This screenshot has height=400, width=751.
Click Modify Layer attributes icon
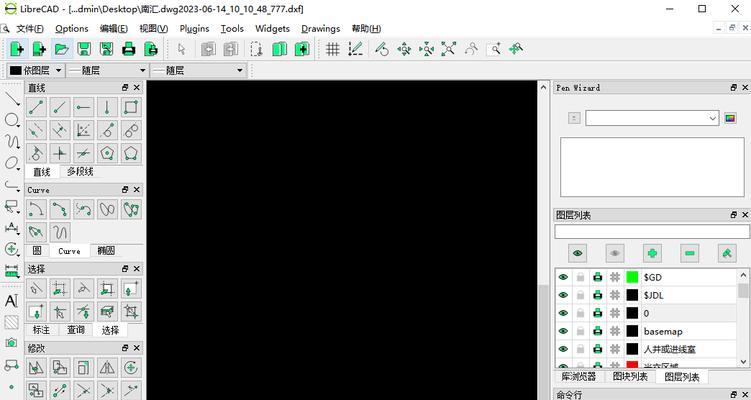pos(727,253)
